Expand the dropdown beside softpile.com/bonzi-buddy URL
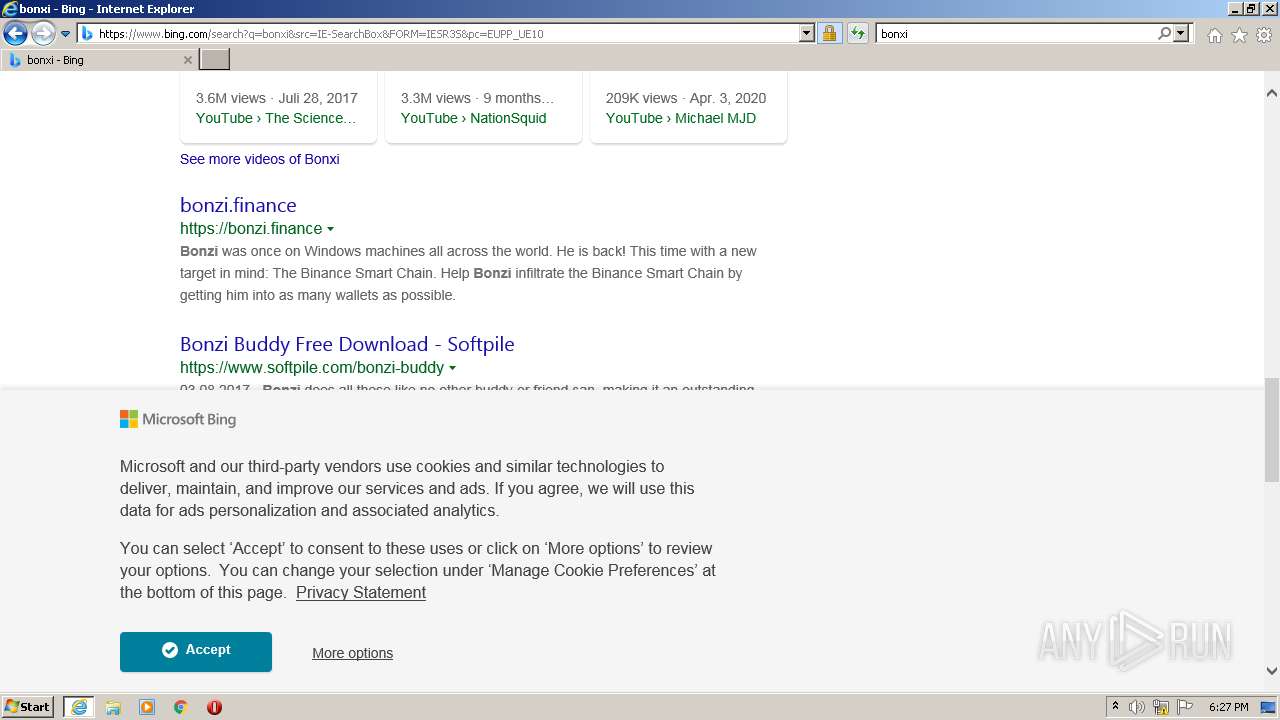 tap(453, 368)
